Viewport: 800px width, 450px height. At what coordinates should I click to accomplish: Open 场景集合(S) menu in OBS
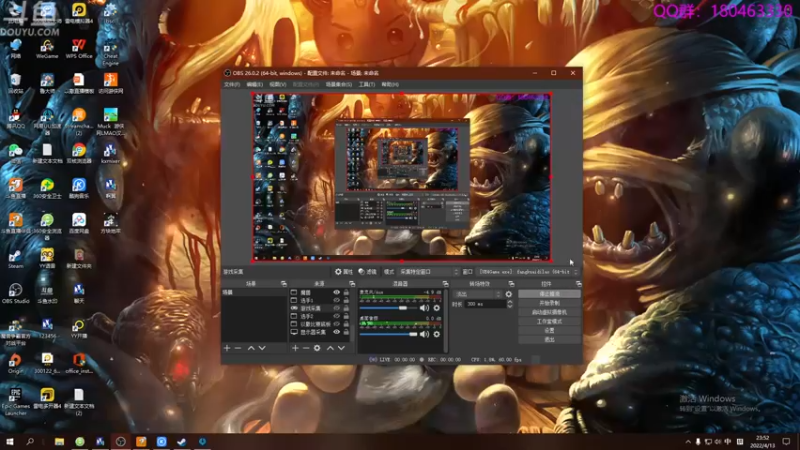pos(339,84)
